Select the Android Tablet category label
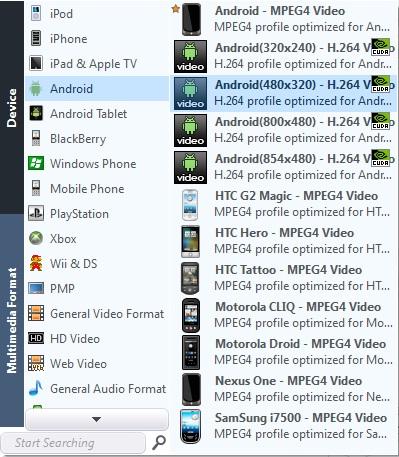Viewport: 399px width, 457px height. click(88, 114)
